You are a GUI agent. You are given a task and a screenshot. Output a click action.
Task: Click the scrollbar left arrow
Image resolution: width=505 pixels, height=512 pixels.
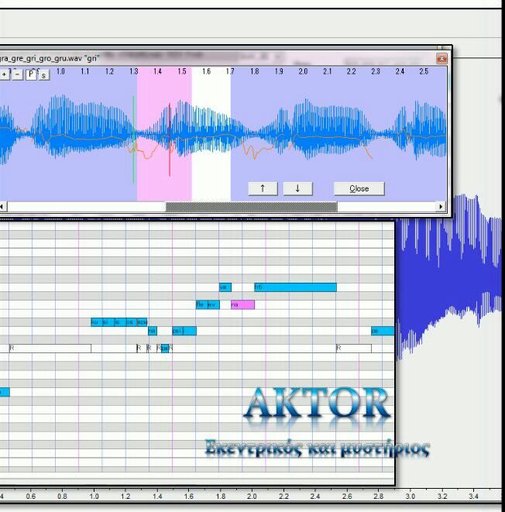point(3,207)
